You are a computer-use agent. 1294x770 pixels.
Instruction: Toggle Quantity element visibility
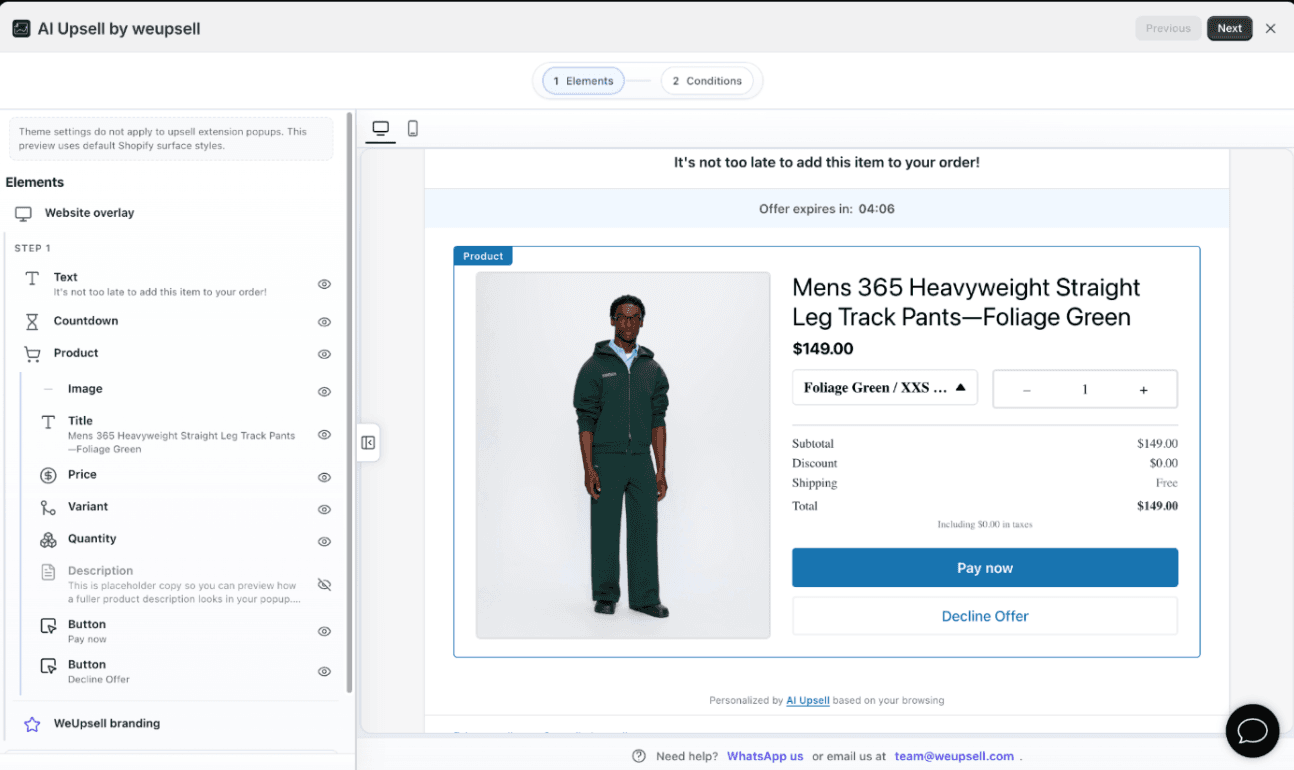(324, 541)
